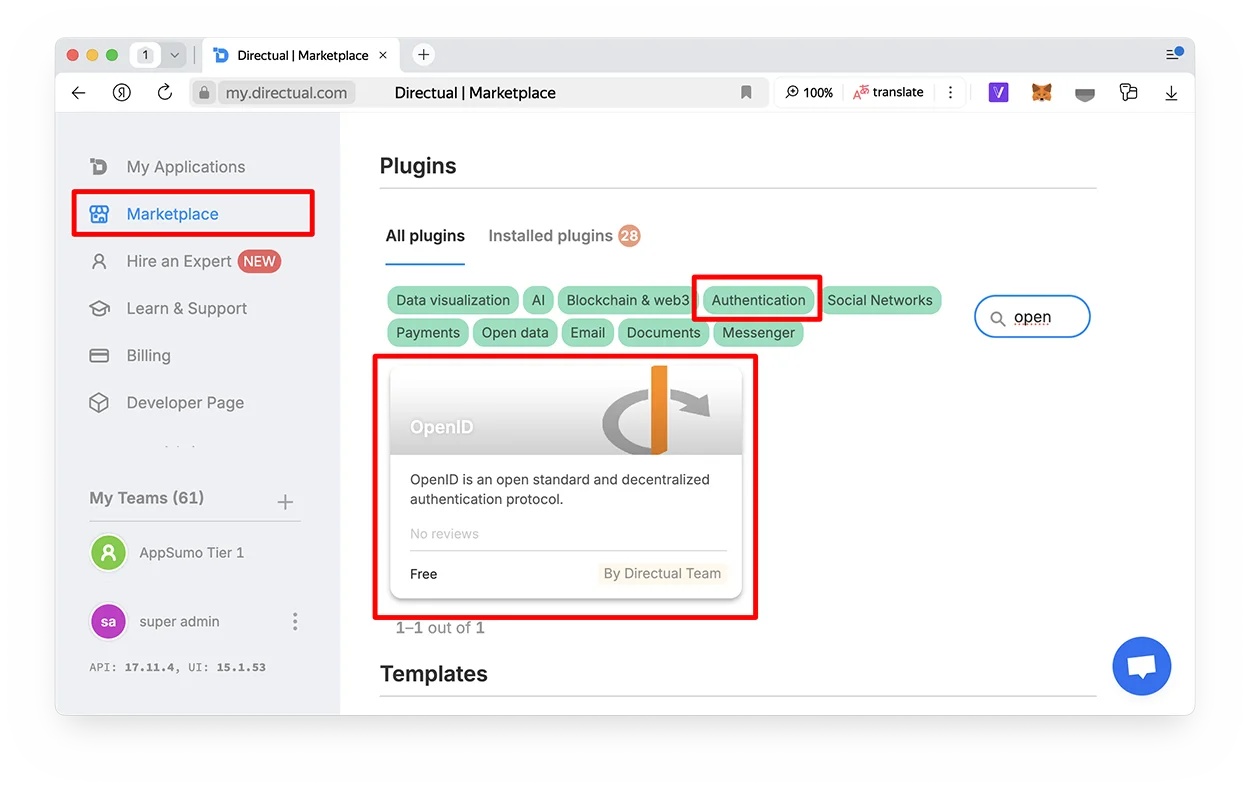1250x788 pixels.
Task: Open the three-dot menu beside translate
Action: click(x=950, y=93)
